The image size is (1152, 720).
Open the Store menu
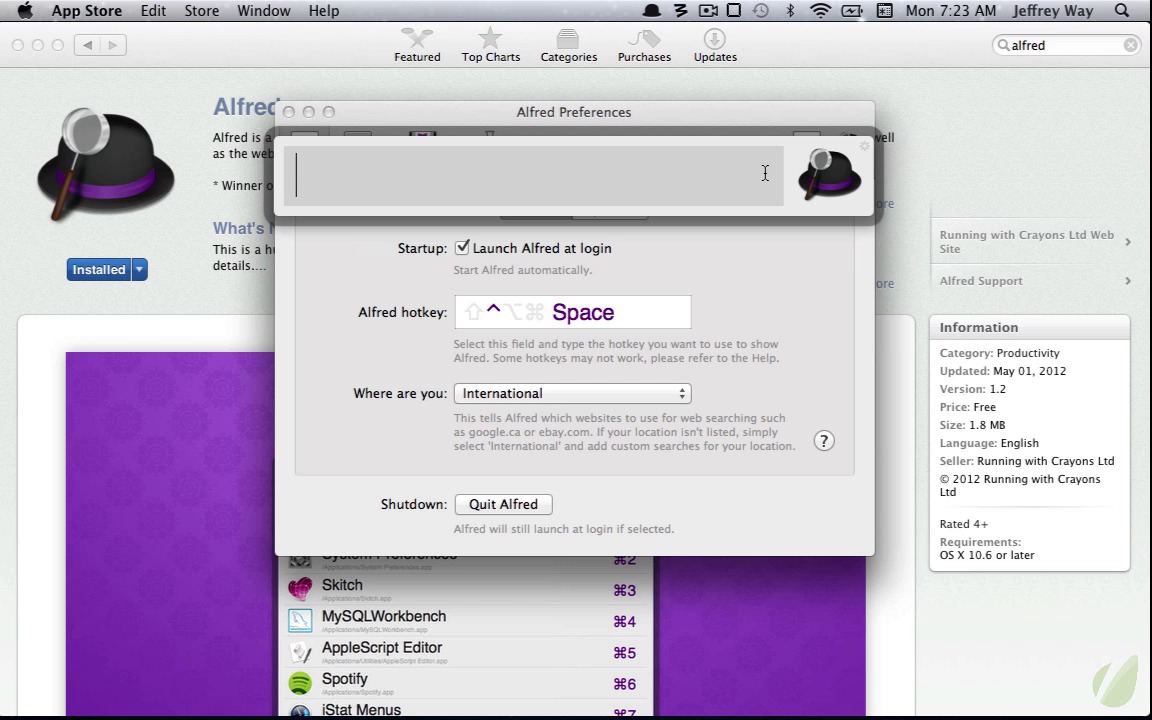(x=201, y=10)
